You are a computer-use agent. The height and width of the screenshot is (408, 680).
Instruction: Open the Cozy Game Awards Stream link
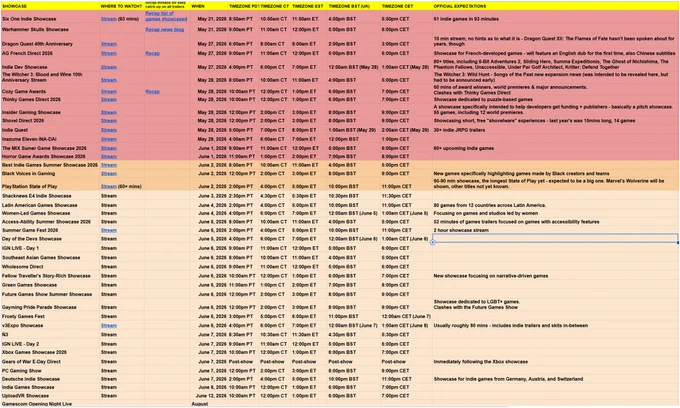[108, 91]
